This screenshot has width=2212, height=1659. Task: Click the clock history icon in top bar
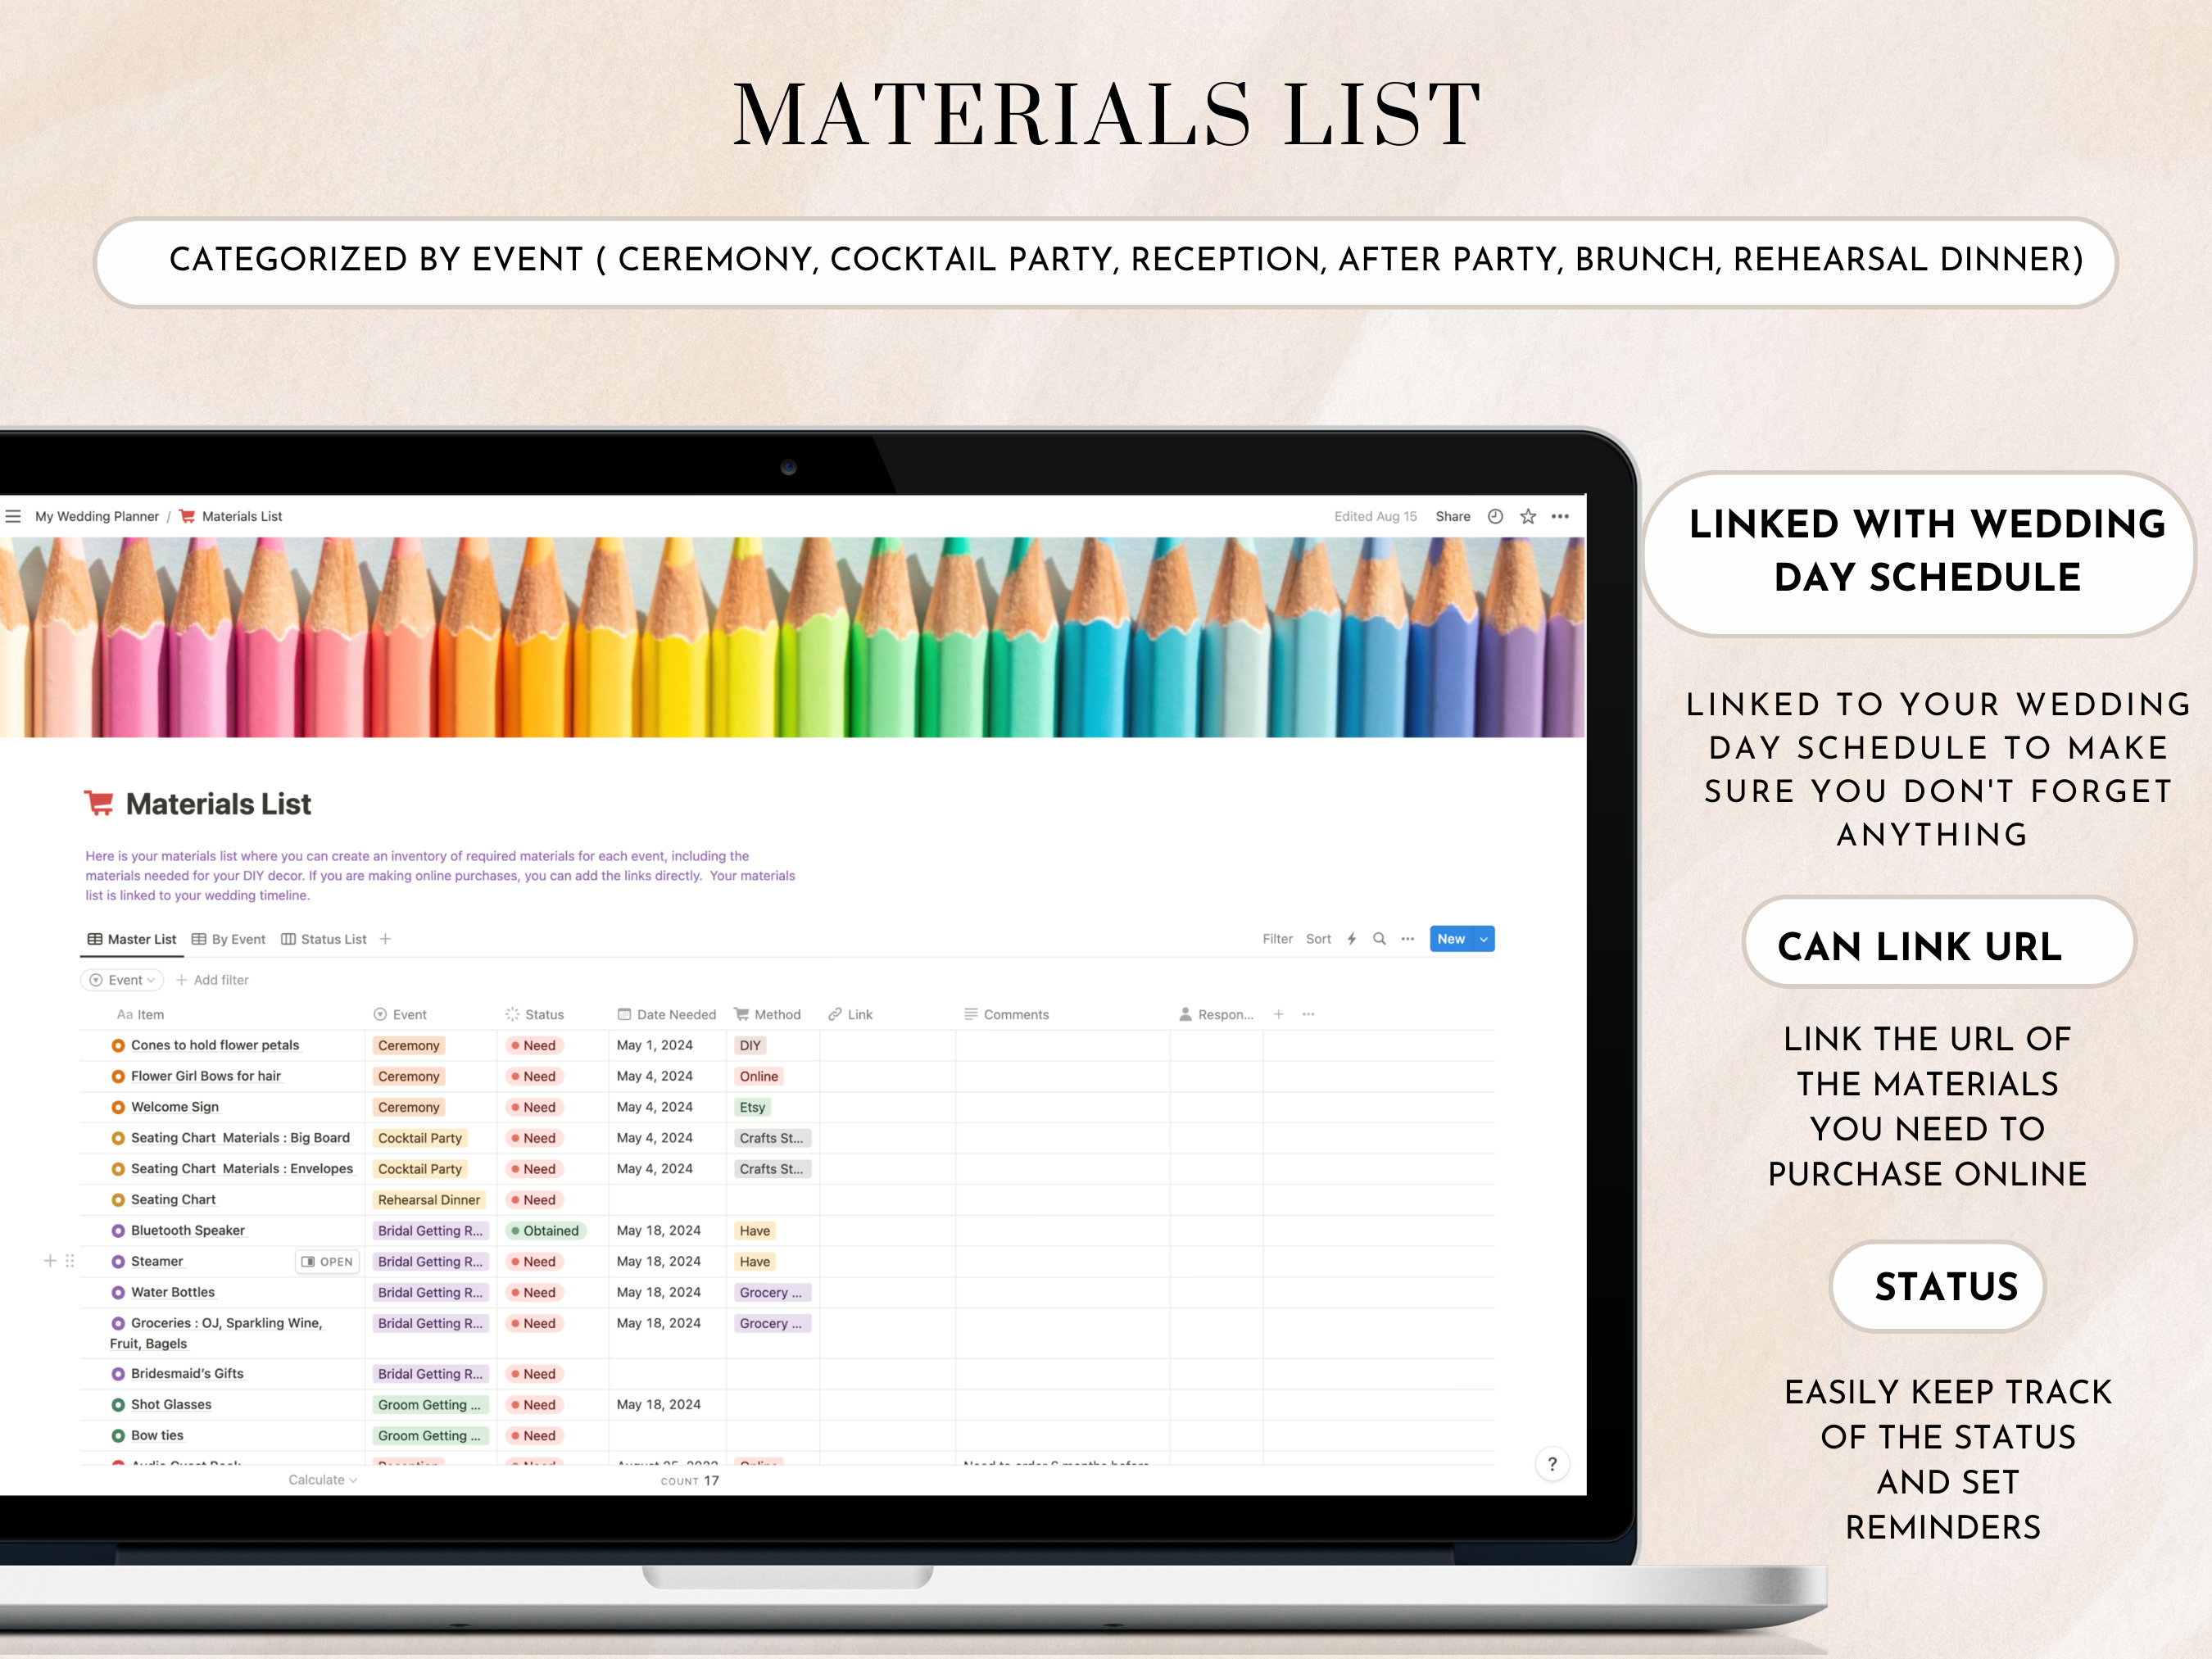(1494, 516)
